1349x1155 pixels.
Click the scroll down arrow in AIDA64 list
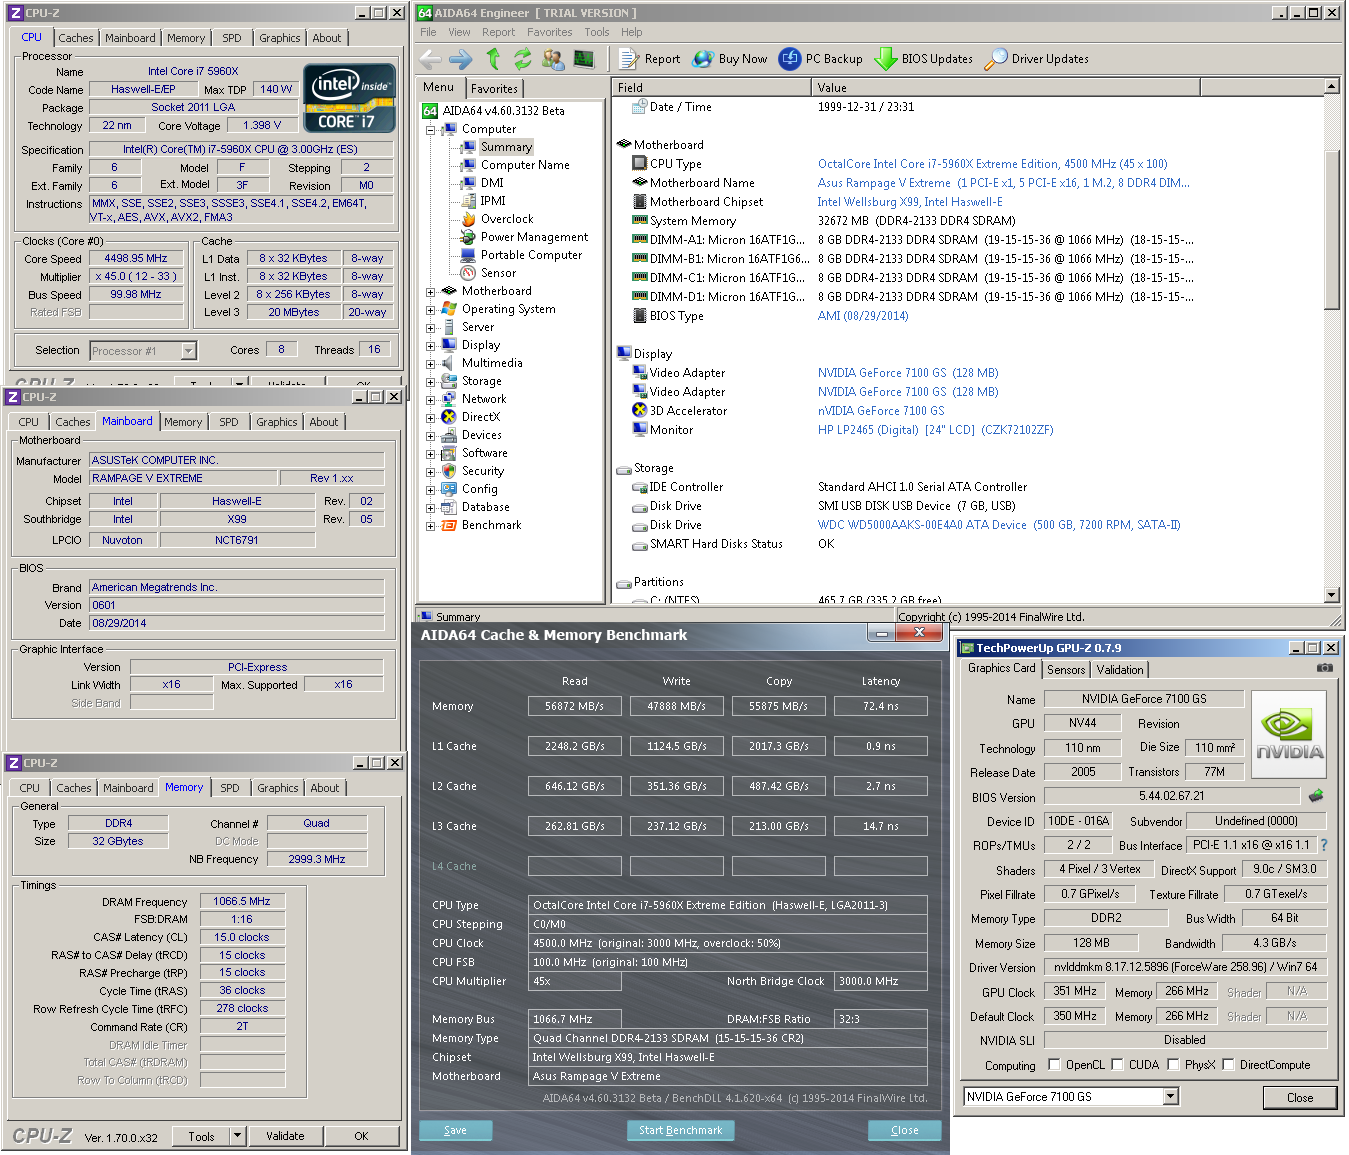[1331, 595]
